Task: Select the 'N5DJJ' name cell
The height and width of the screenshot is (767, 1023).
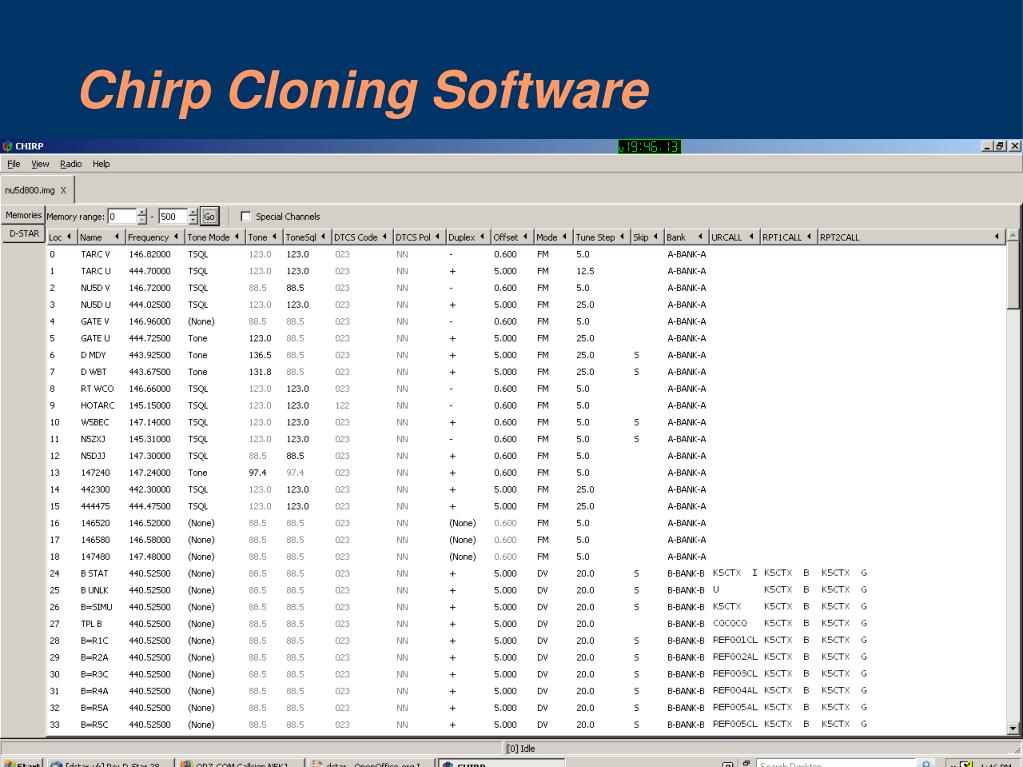Action: (x=93, y=457)
